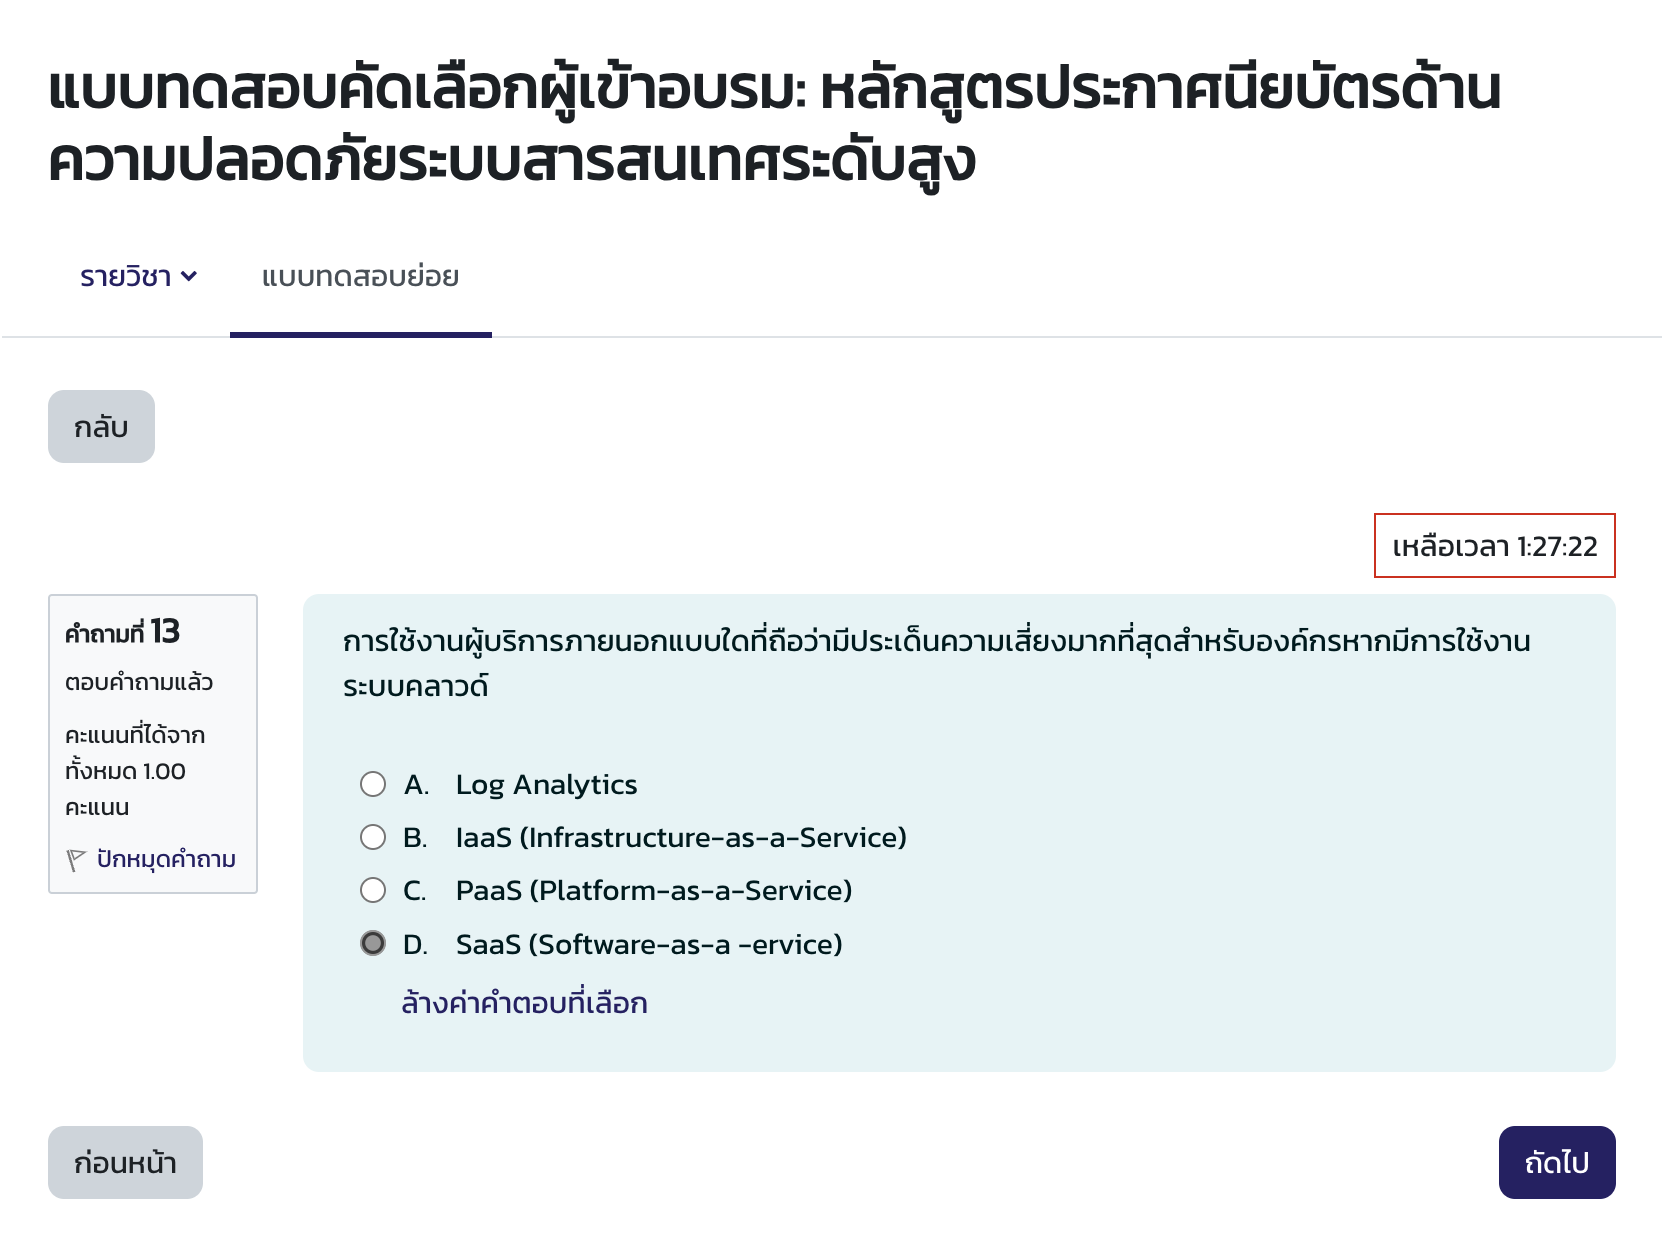Select option D SaaS
The width and height of the screenshot is (1678, 1246).
[372, 943]
